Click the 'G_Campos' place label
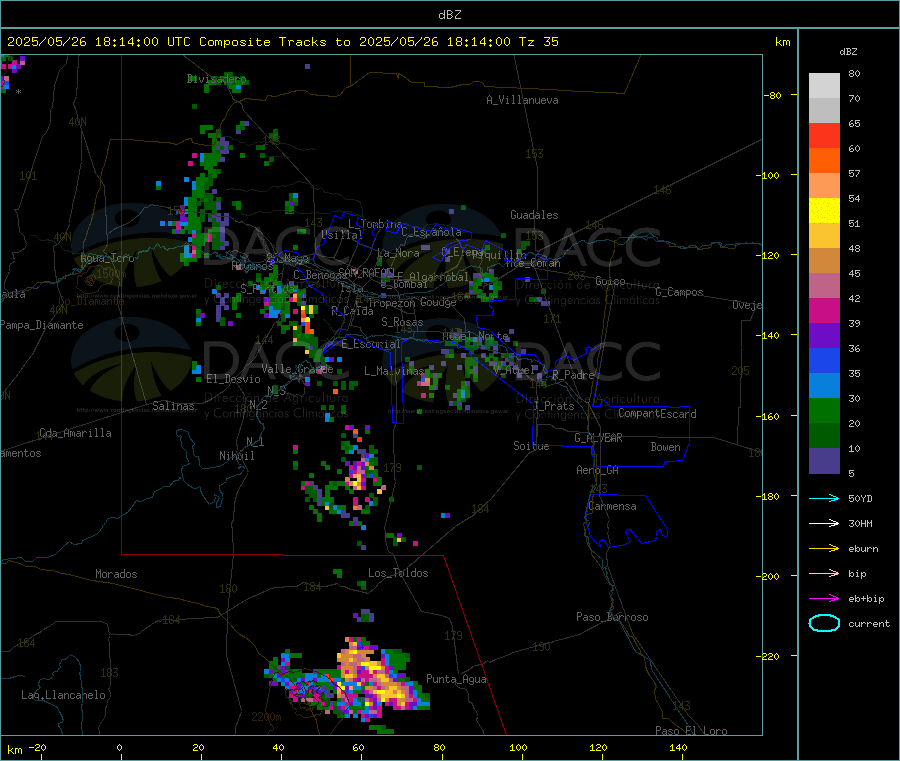The width and height of the screenshot is (900, 761). coord(679,292)
